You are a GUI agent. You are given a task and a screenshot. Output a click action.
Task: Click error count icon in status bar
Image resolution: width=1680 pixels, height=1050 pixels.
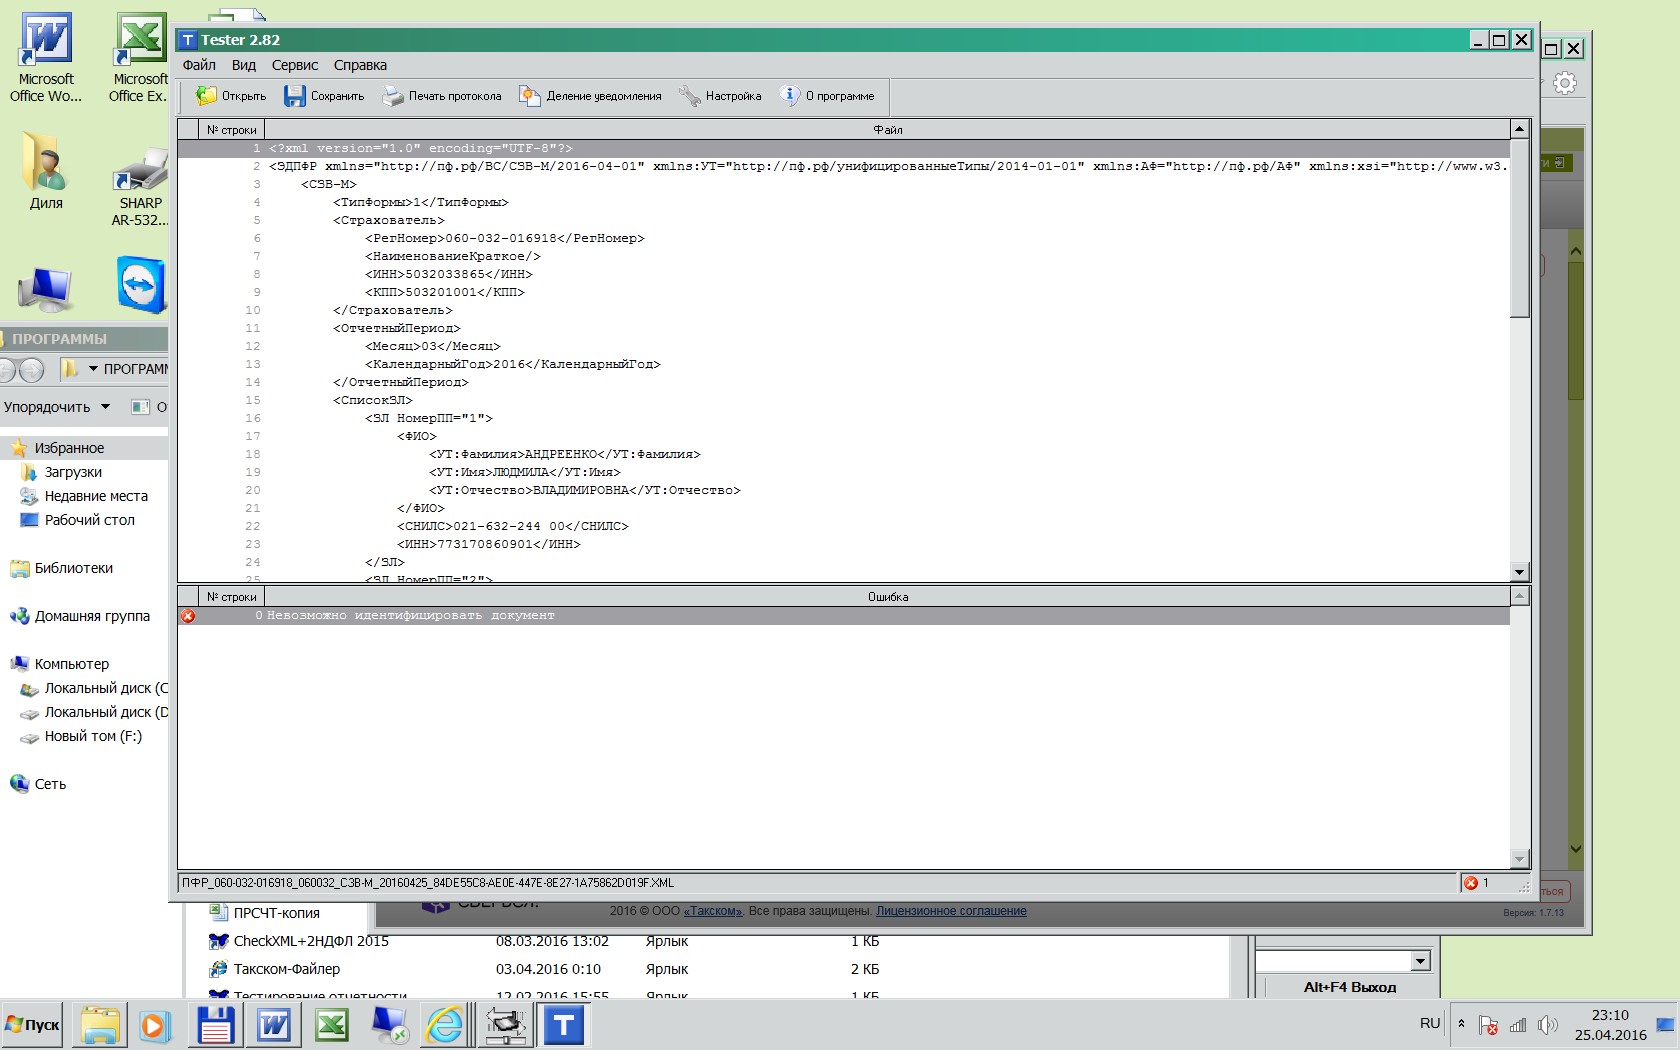point(1471,883)
